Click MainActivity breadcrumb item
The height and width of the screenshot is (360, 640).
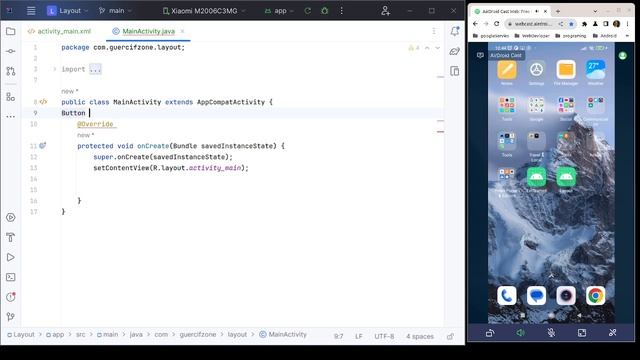pos(283,335)
